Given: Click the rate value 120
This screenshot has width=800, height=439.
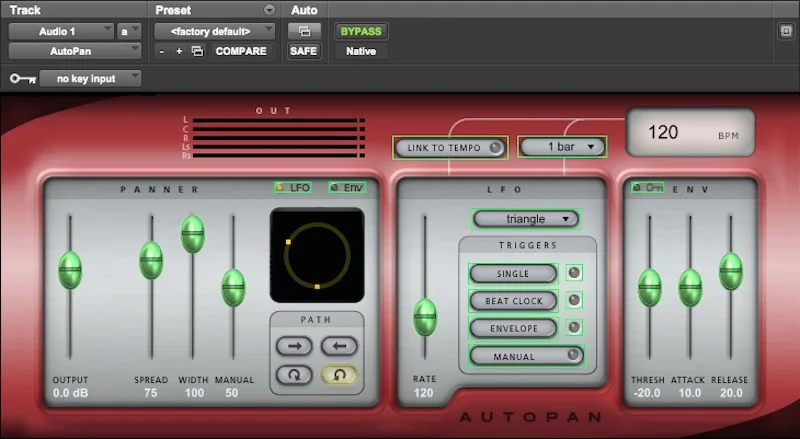Looking at the screenshot, I should (423, 393).
